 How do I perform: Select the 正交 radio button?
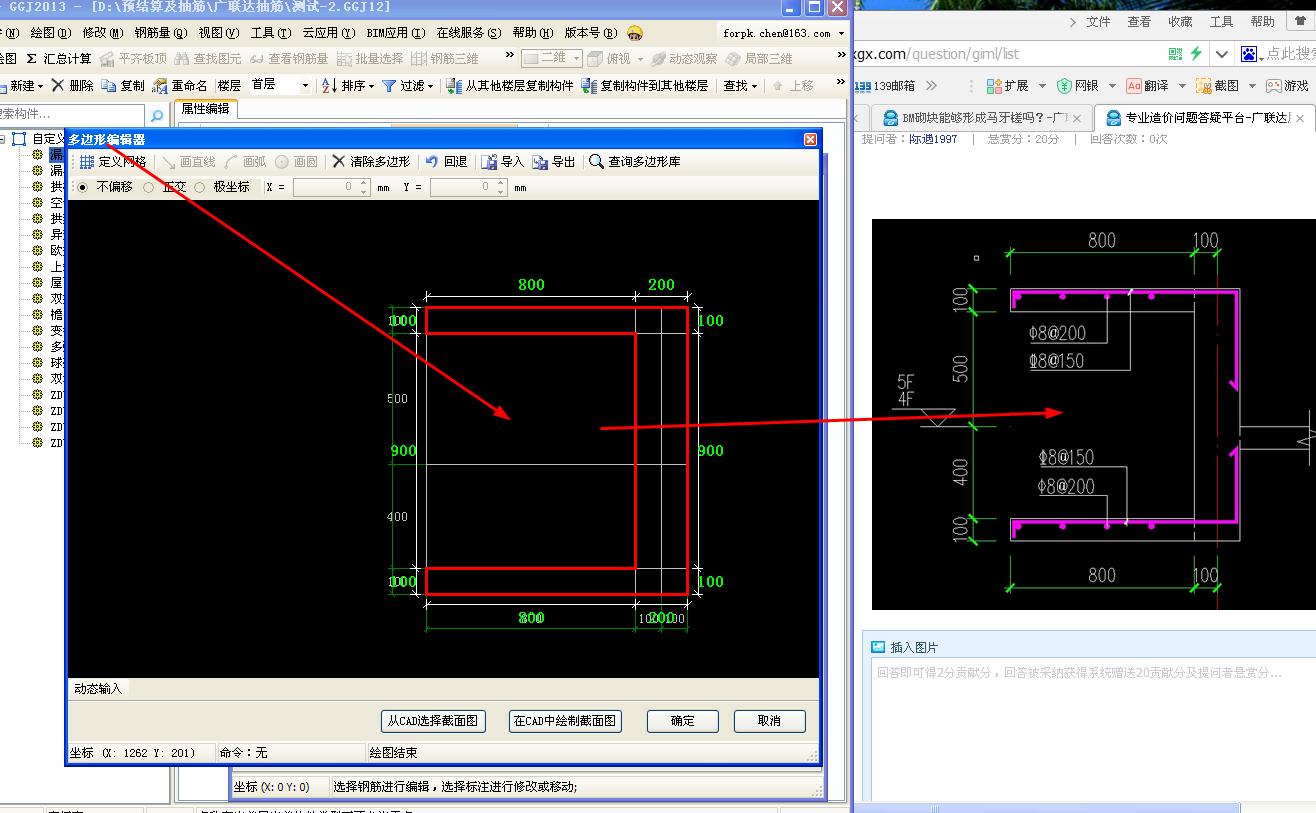pos(148,187)
